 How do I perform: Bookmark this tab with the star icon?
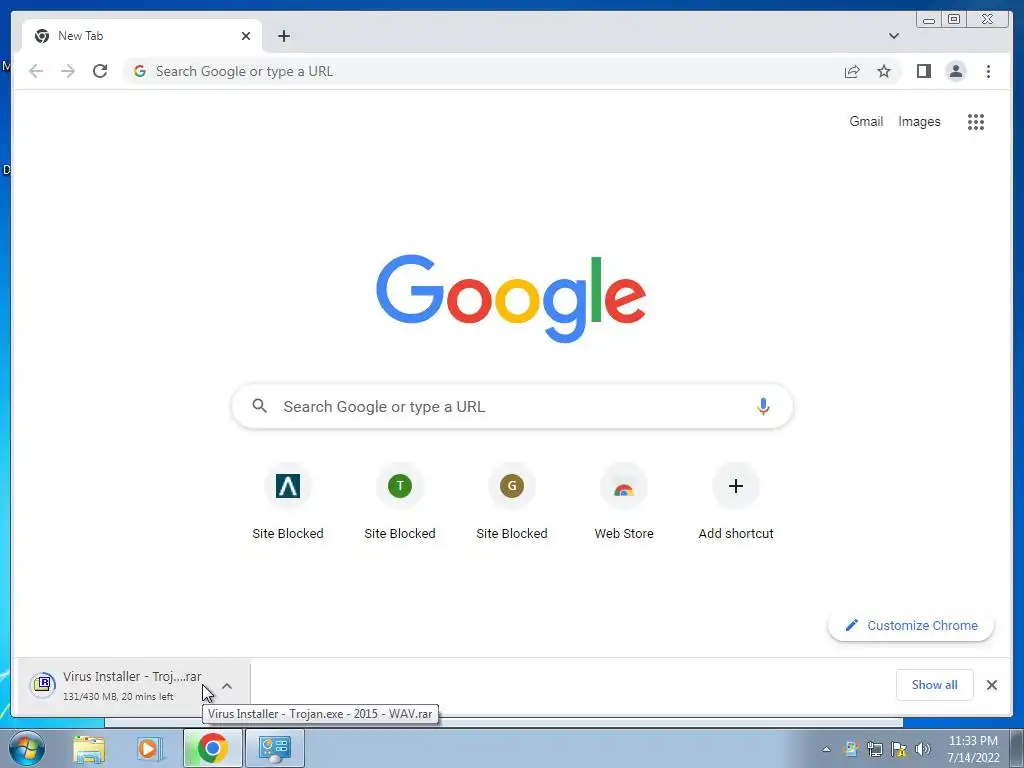pyautogui.click(x=884, y=71)
